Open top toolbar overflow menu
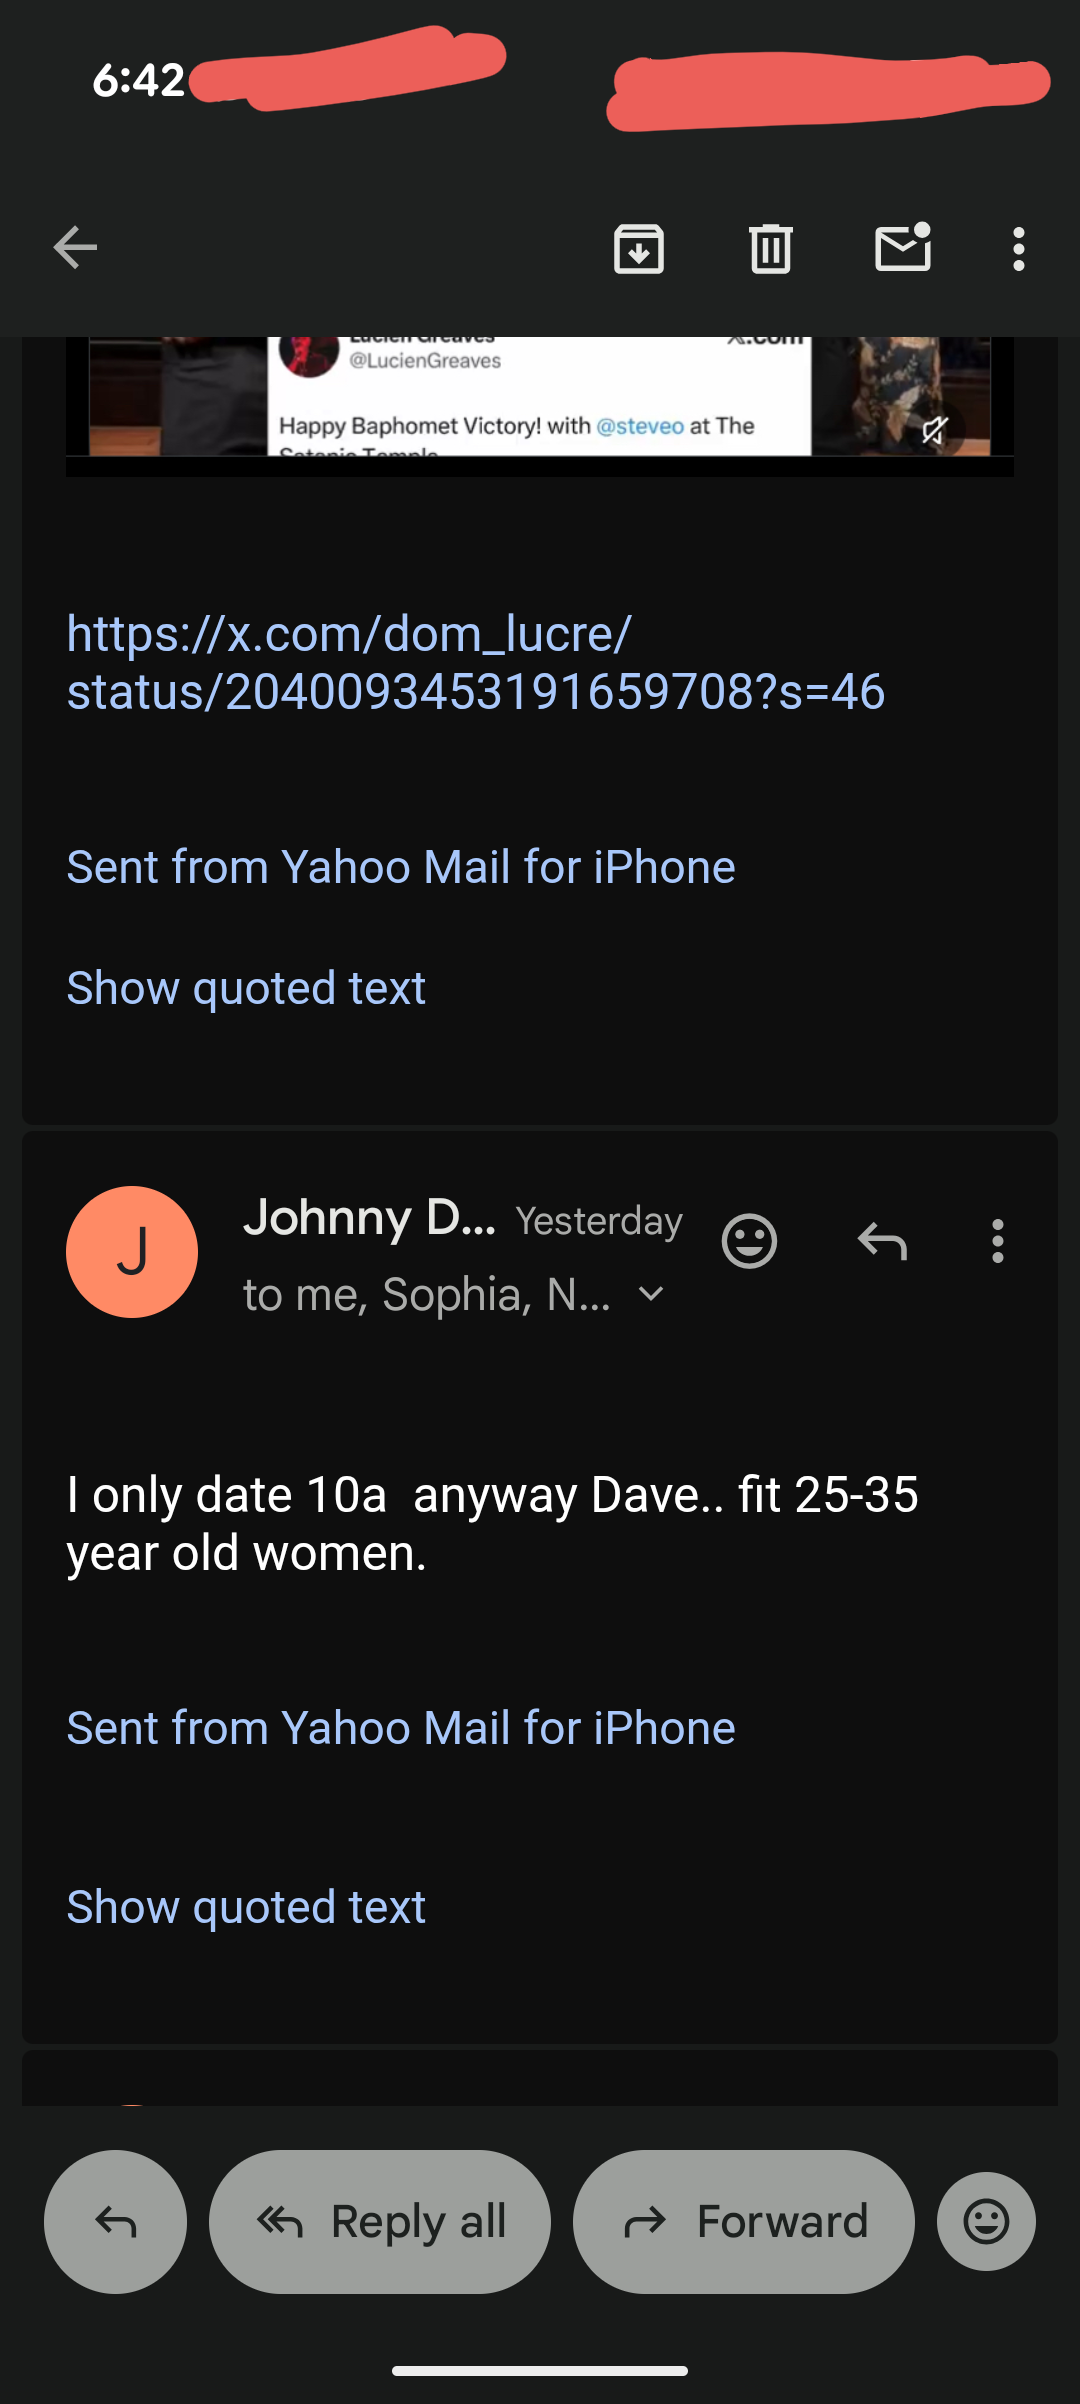 [1018, 248]
